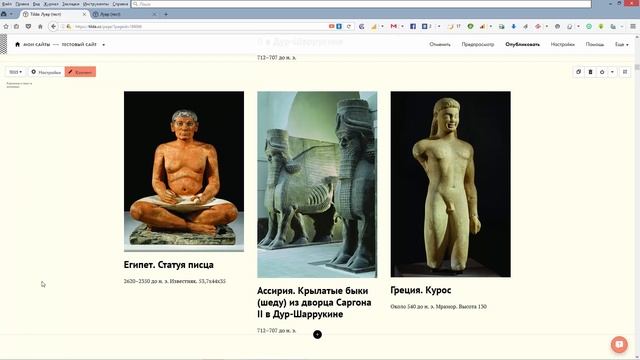Click the heading Египет. Статуя писца
Viewport: 640px width, 360px height.
point(169,265)
